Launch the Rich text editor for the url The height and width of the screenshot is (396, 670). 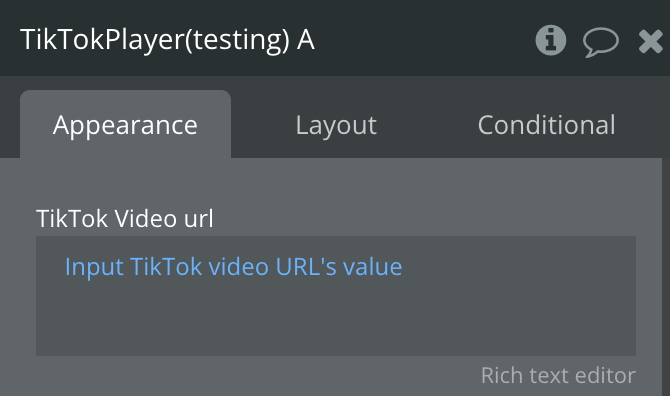(558, 375)
